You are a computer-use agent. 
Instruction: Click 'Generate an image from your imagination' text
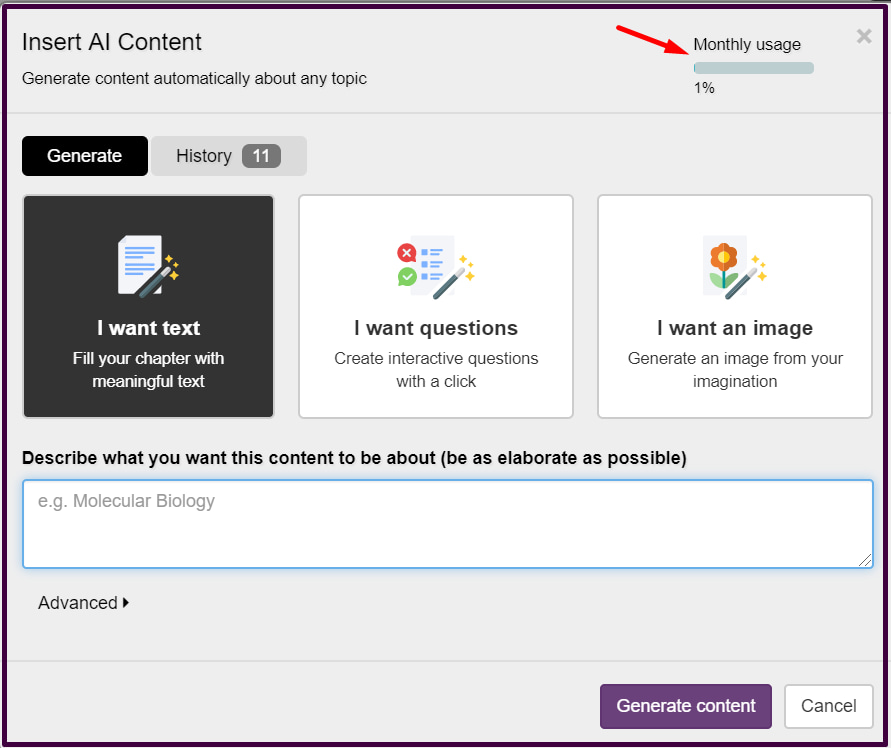735,370
